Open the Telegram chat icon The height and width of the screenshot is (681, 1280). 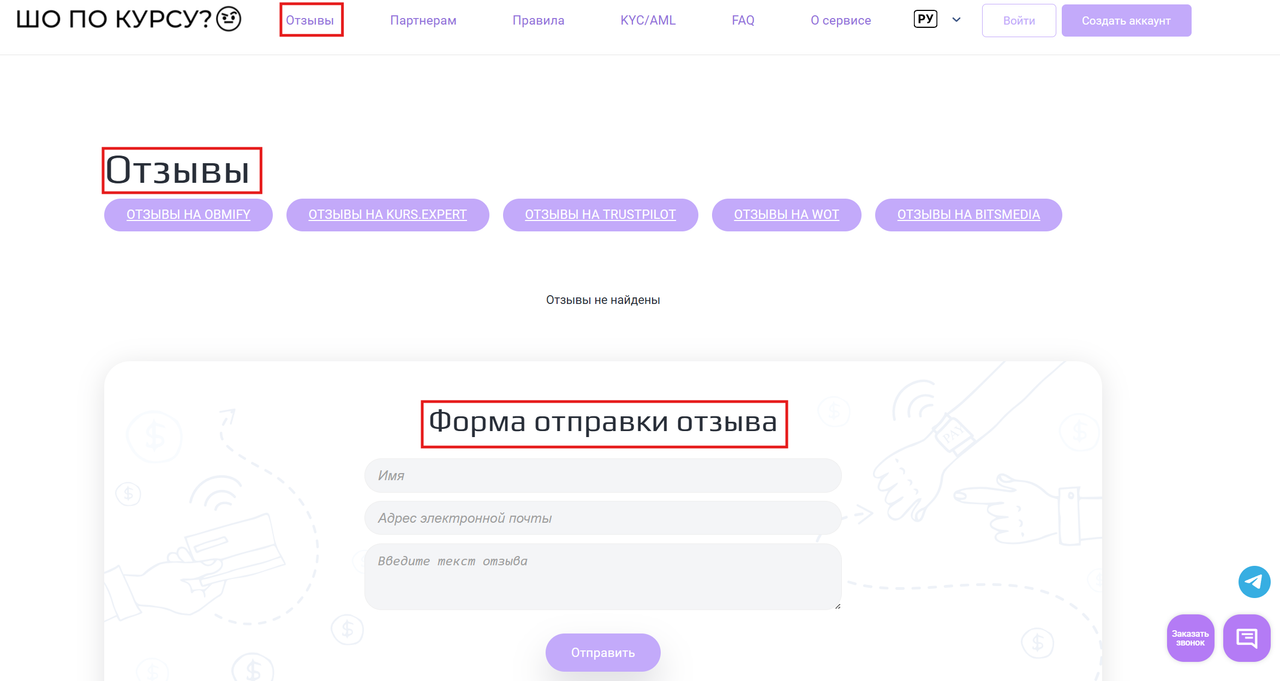coord(1254,581)
